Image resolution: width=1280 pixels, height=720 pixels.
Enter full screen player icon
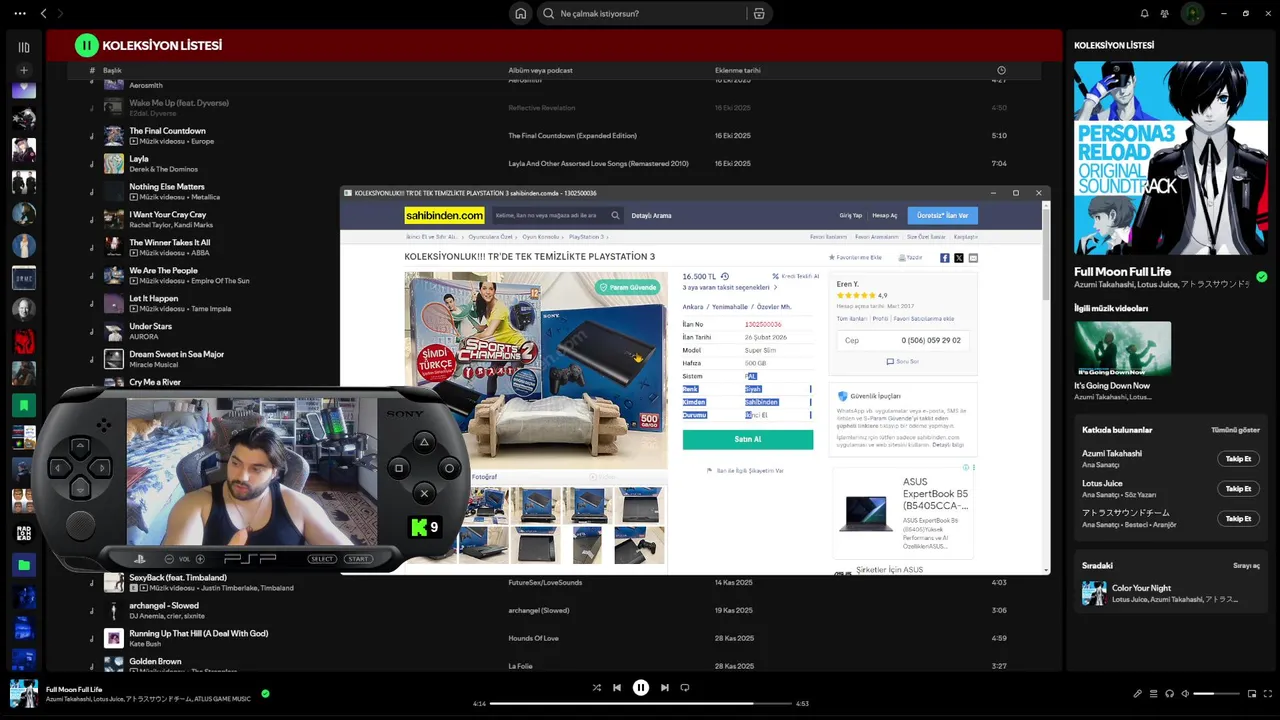click(x=1268, y=694)
